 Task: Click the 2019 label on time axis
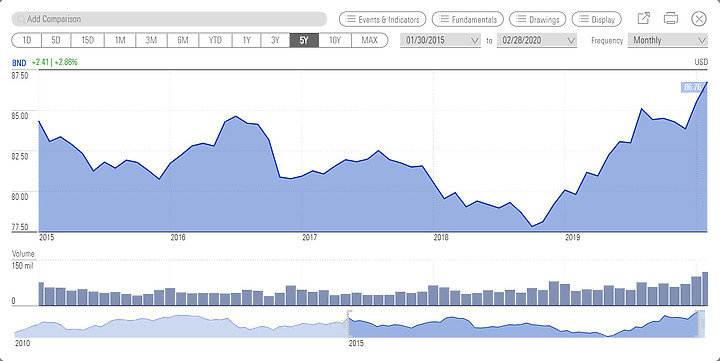coord(573,237)
